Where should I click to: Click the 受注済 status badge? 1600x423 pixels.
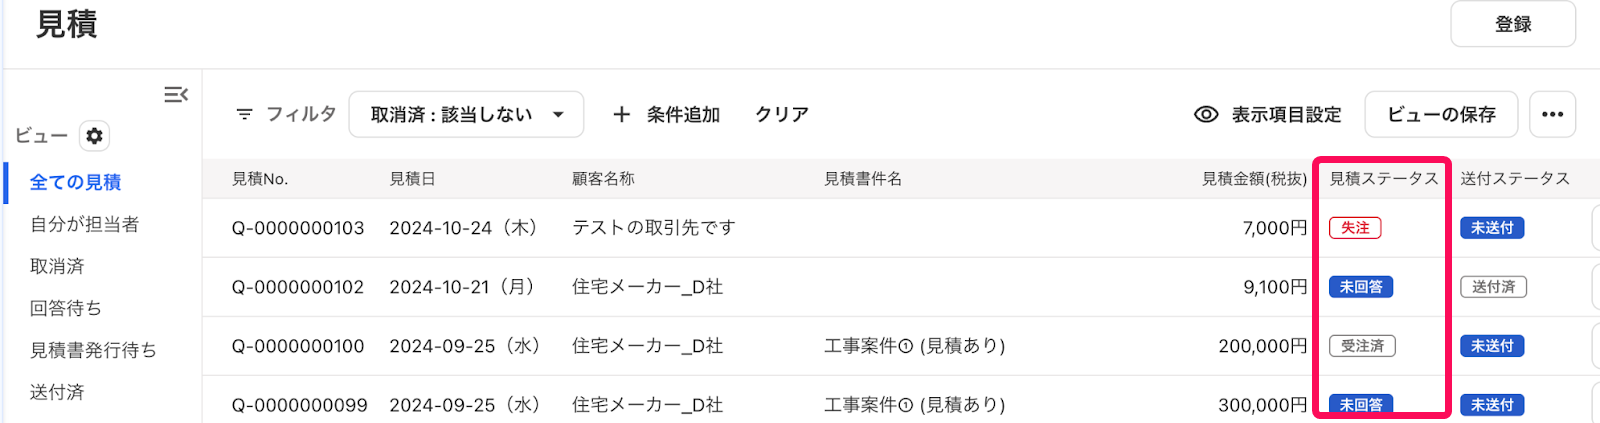click(1362, 346)
